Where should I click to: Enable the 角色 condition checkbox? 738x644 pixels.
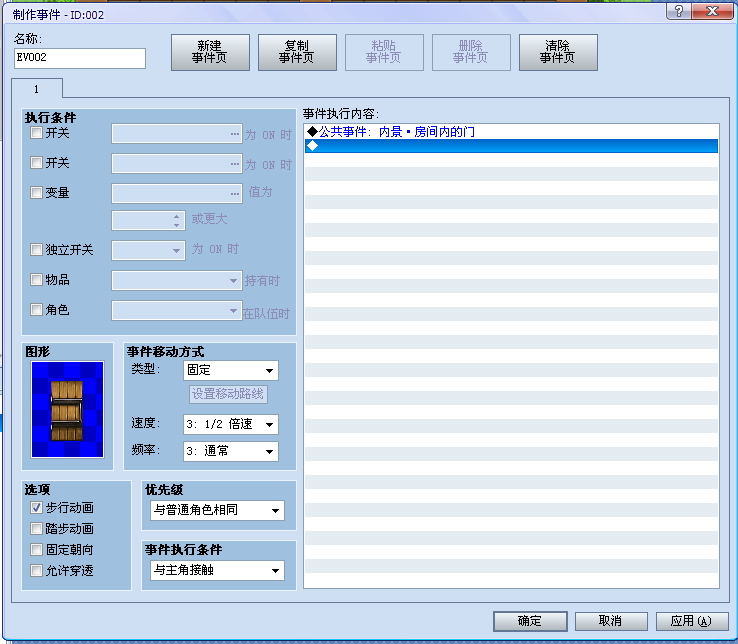pyautogui.click(x=36, y=310)
